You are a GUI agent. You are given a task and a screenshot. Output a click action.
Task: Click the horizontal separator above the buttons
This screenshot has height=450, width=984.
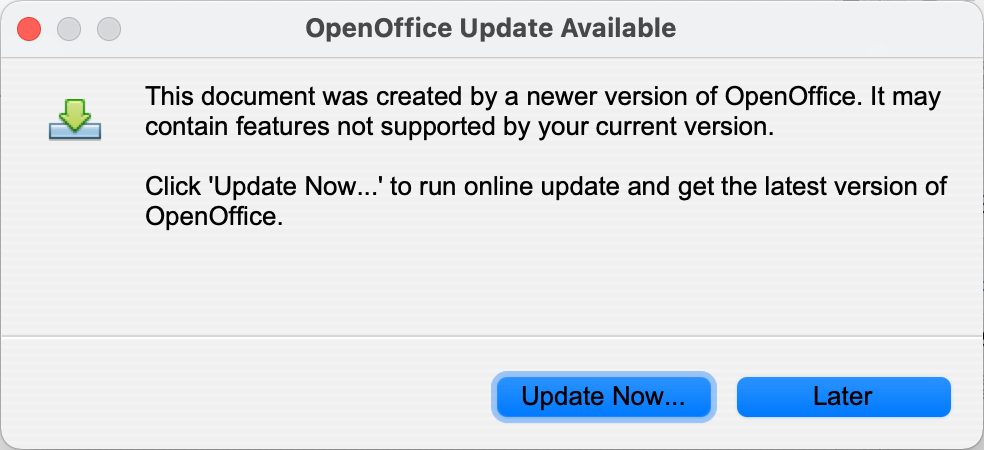tap(492, 336)
